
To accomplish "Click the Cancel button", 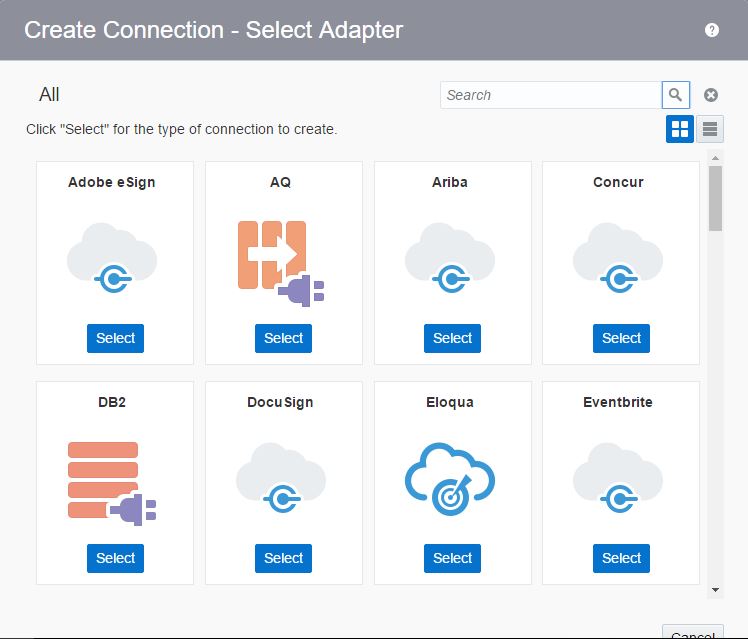I will point(693,632).
